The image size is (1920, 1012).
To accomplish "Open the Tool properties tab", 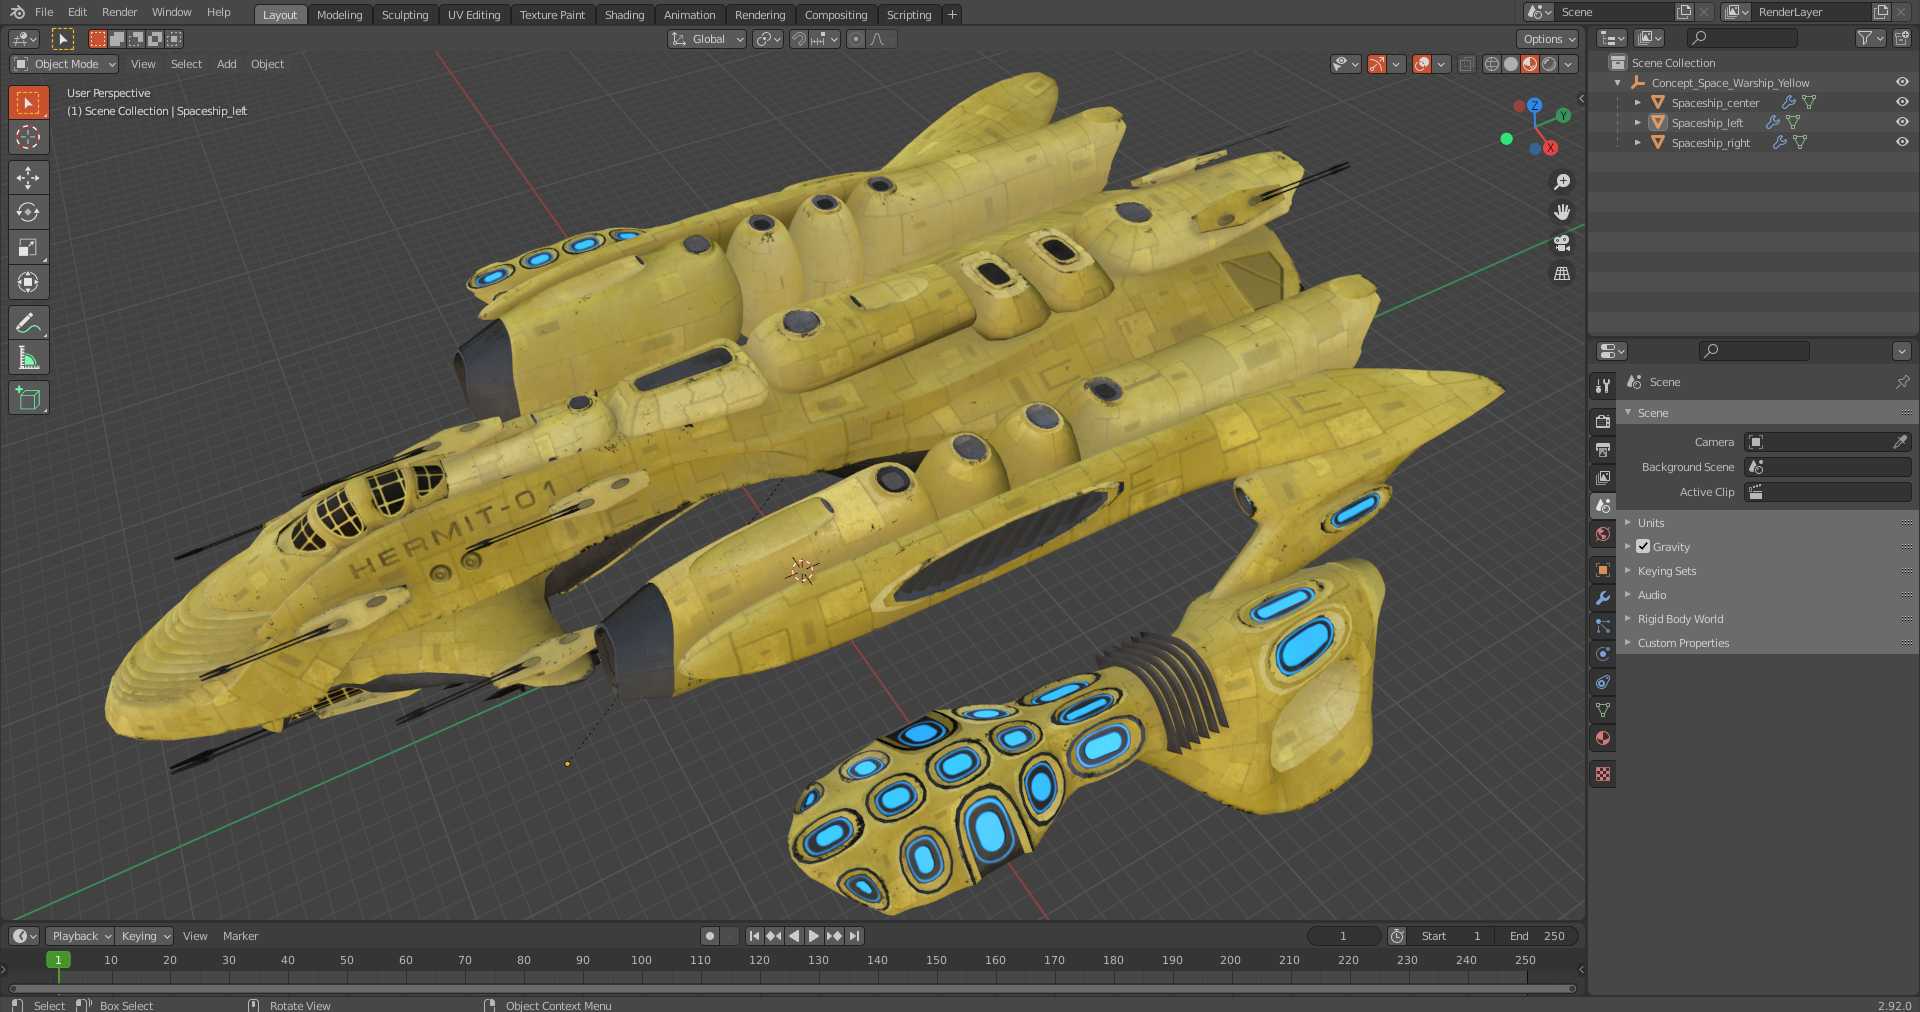I will [1603, 386].
